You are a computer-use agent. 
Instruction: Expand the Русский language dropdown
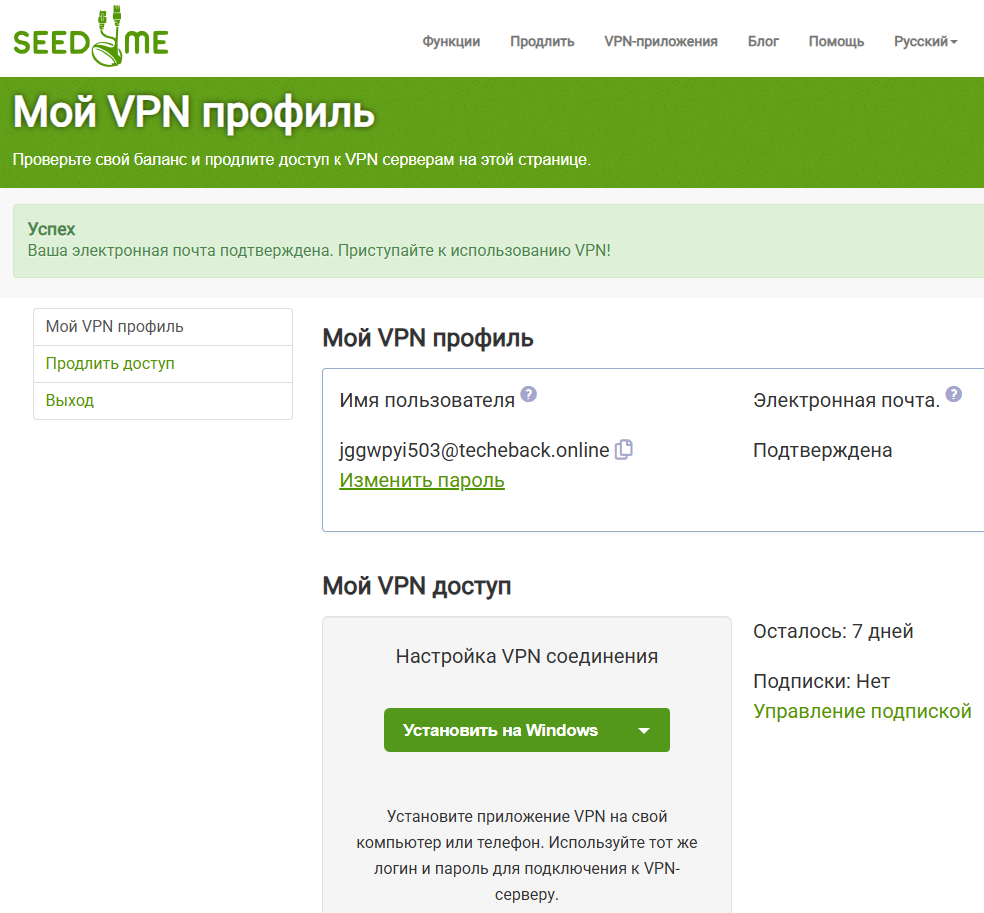tap(926, 41)
